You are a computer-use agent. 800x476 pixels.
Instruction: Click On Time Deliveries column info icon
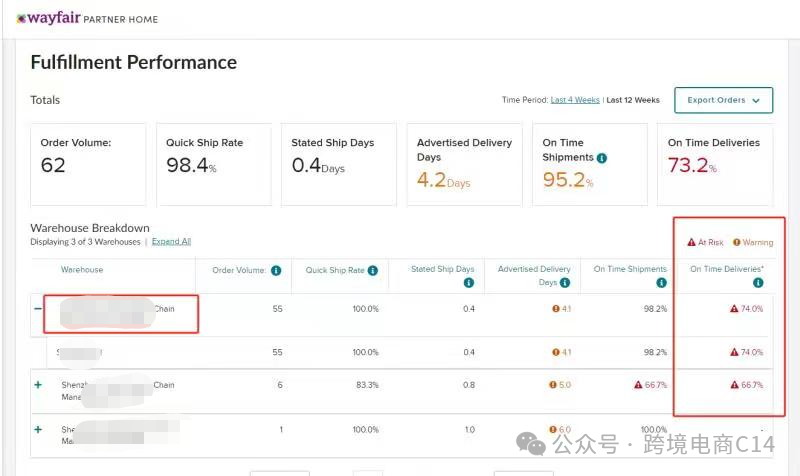758,283
